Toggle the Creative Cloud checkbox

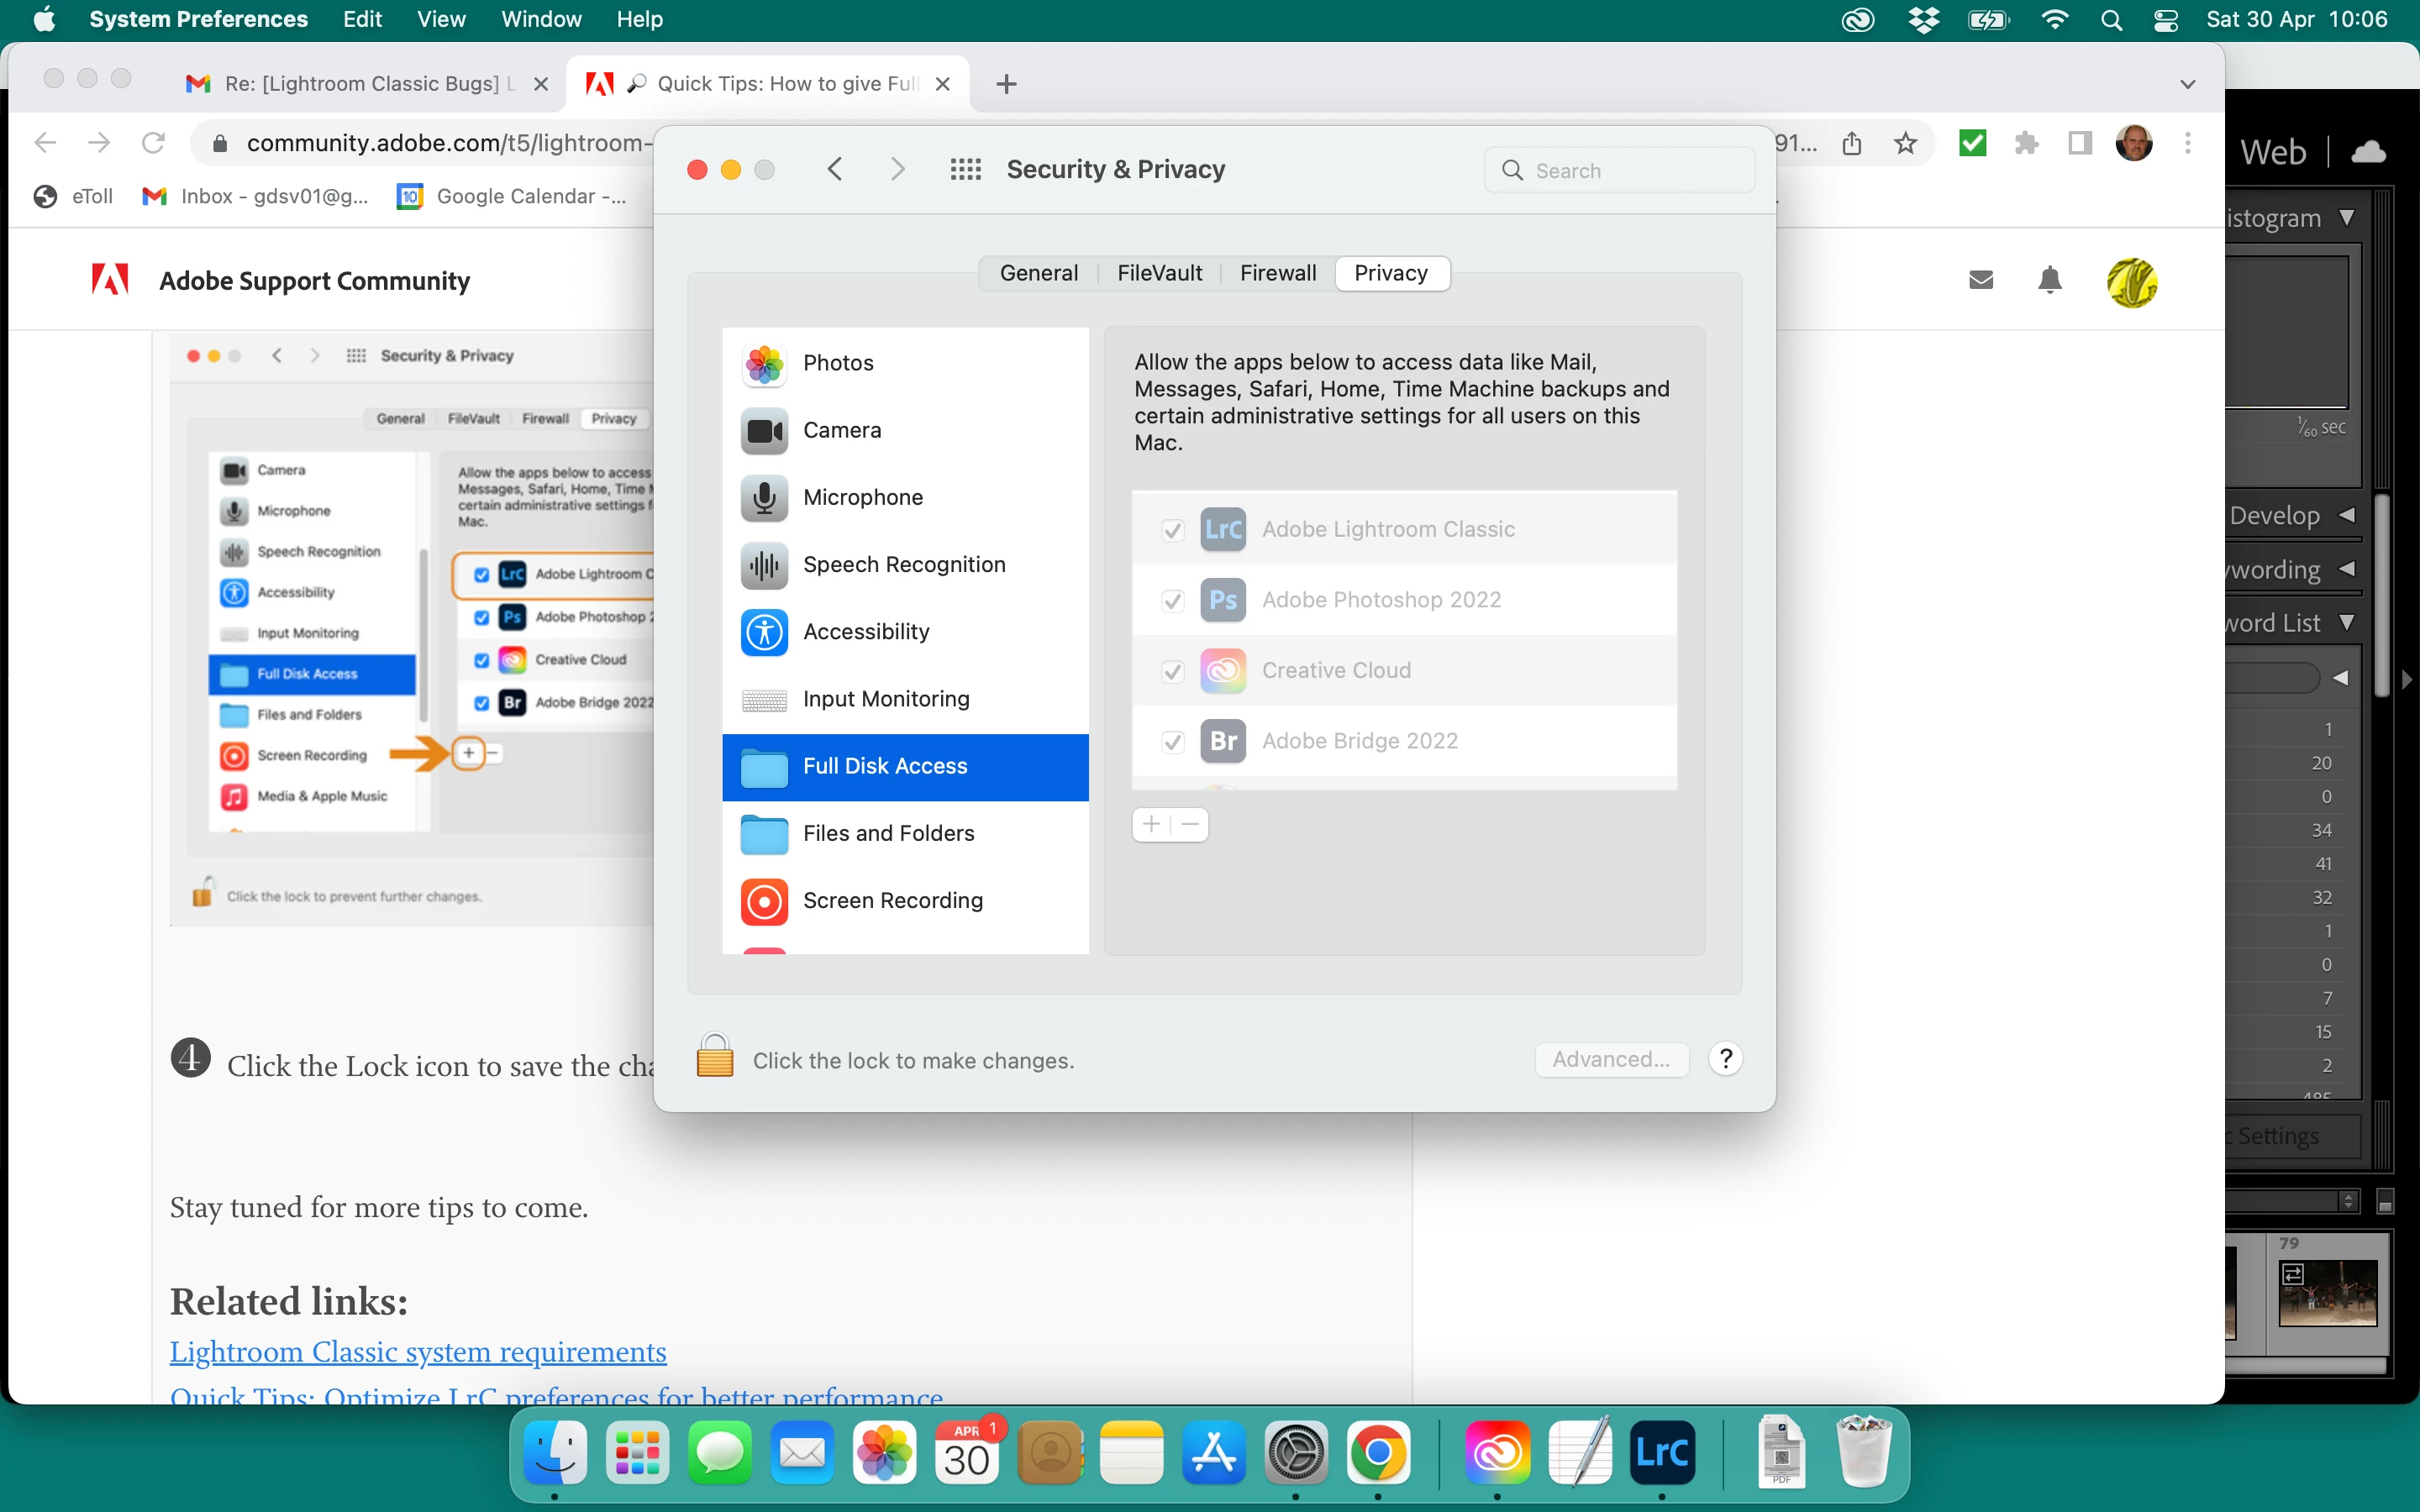1172,671
